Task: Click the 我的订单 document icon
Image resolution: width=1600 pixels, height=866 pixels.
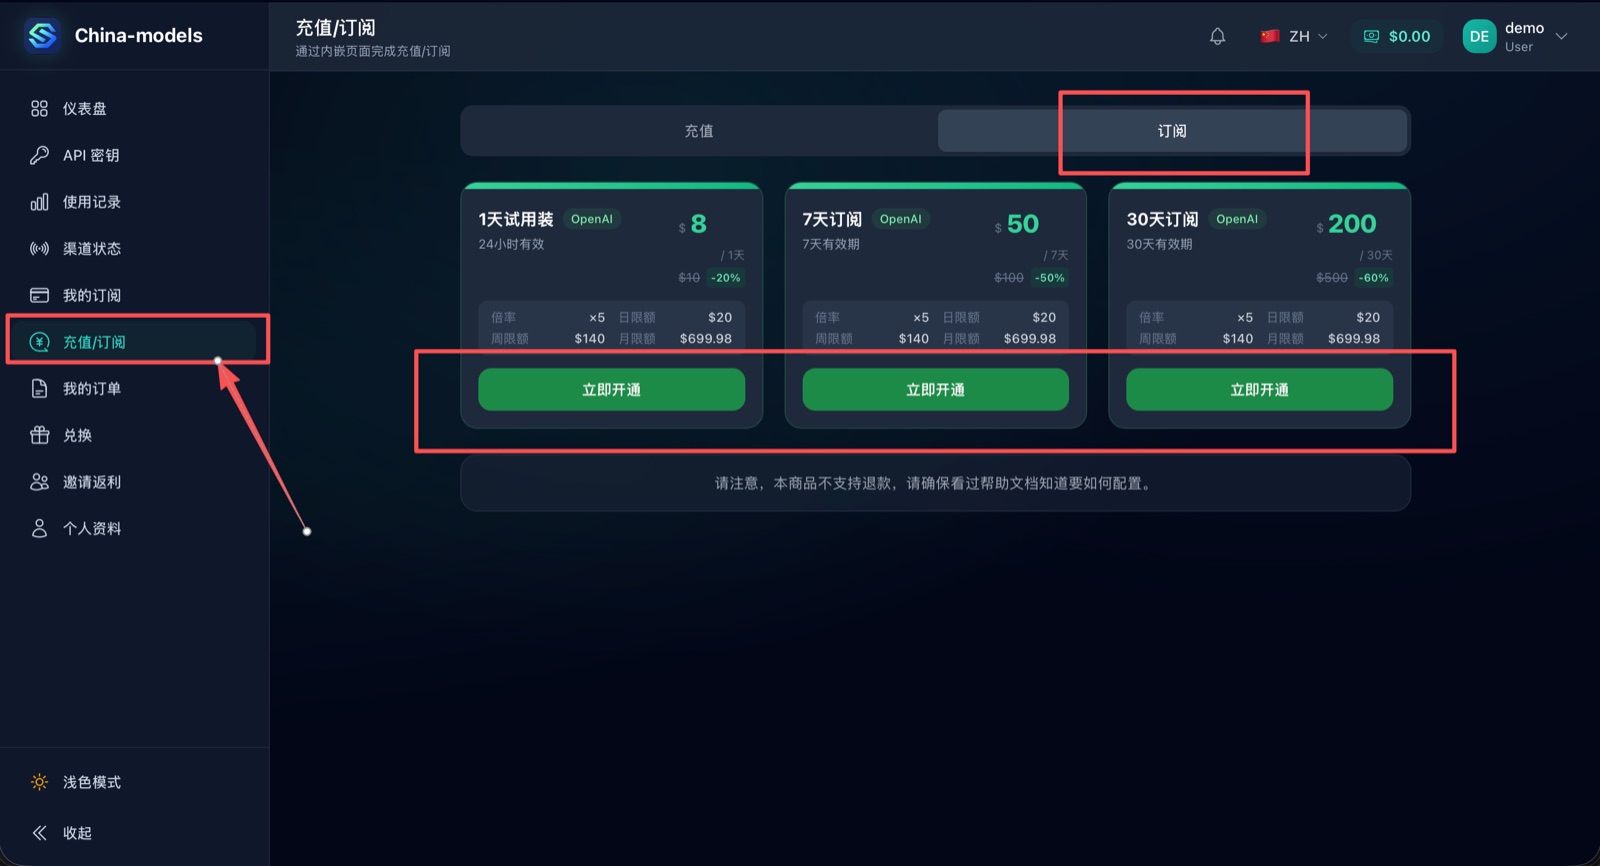Action: (39, 388)
